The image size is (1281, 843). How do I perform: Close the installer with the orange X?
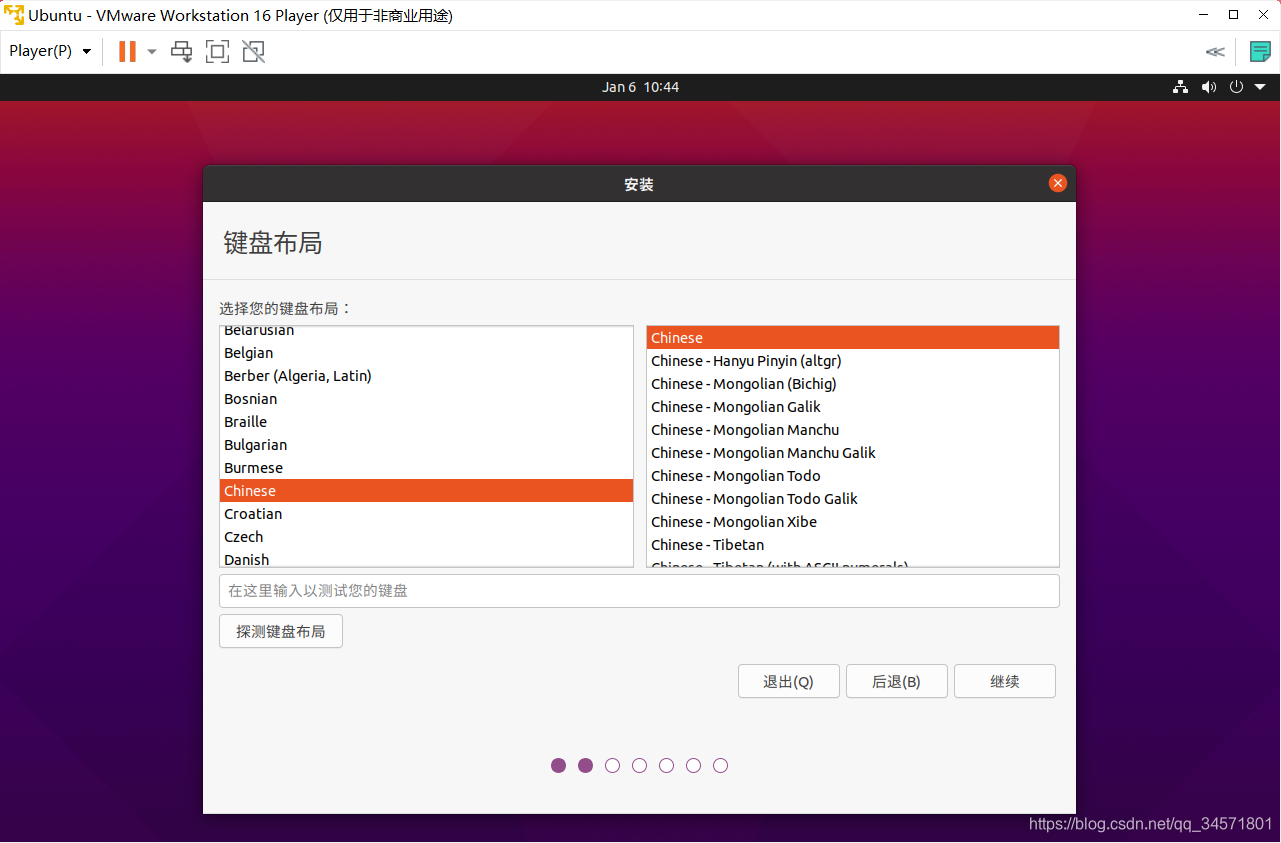point(1057,183)
